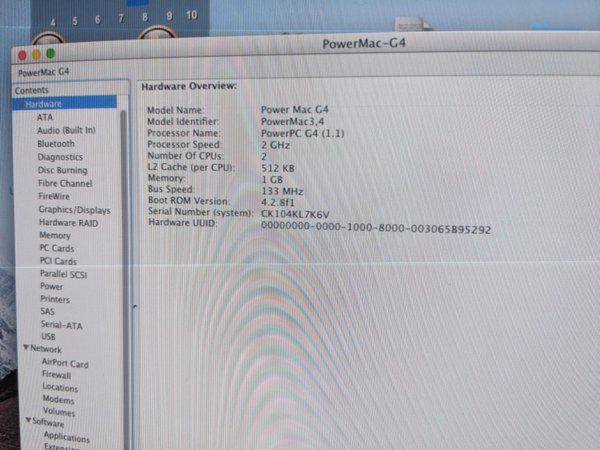Click the yellow minimize window button
Viewport: 600px width, 450px height.
(x=36, y=53)
